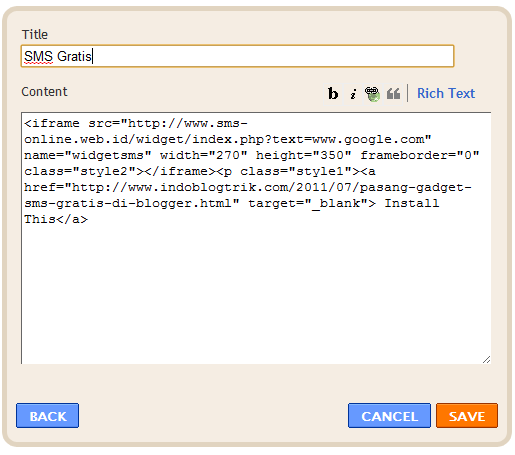Insert a hyperlink with the link icon
Screen dimensions: 515x455
(372, 93)
